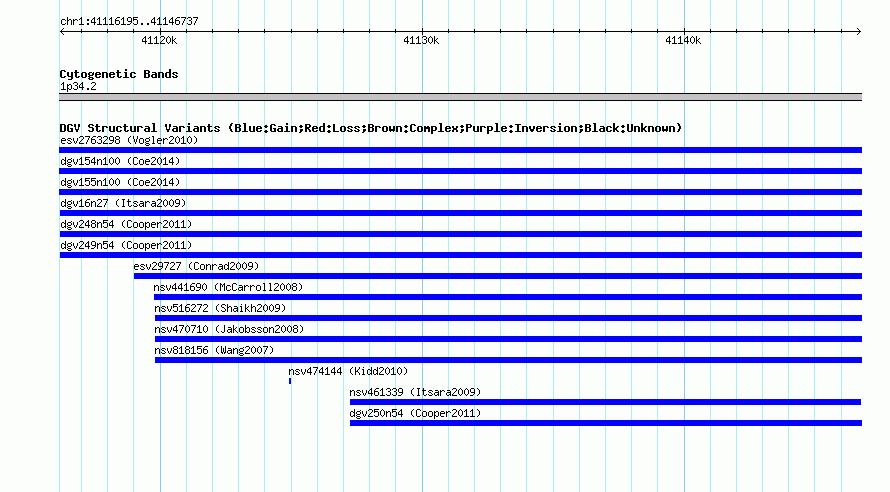Open the dgv155n100 (Coe2014) variant
Image resolution: width=890 pixels, height=492 pixels.
click(120, 182)
